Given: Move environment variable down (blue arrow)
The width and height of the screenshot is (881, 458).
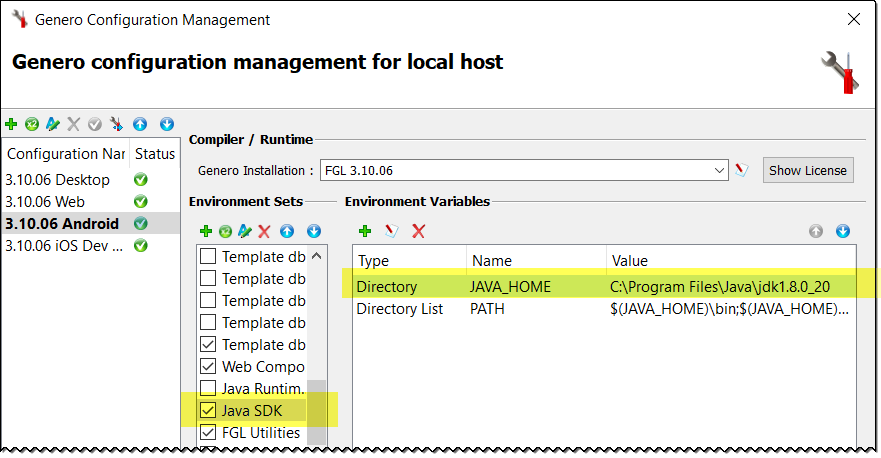Looking at the screenshot, I should click(x=843, y=231).
